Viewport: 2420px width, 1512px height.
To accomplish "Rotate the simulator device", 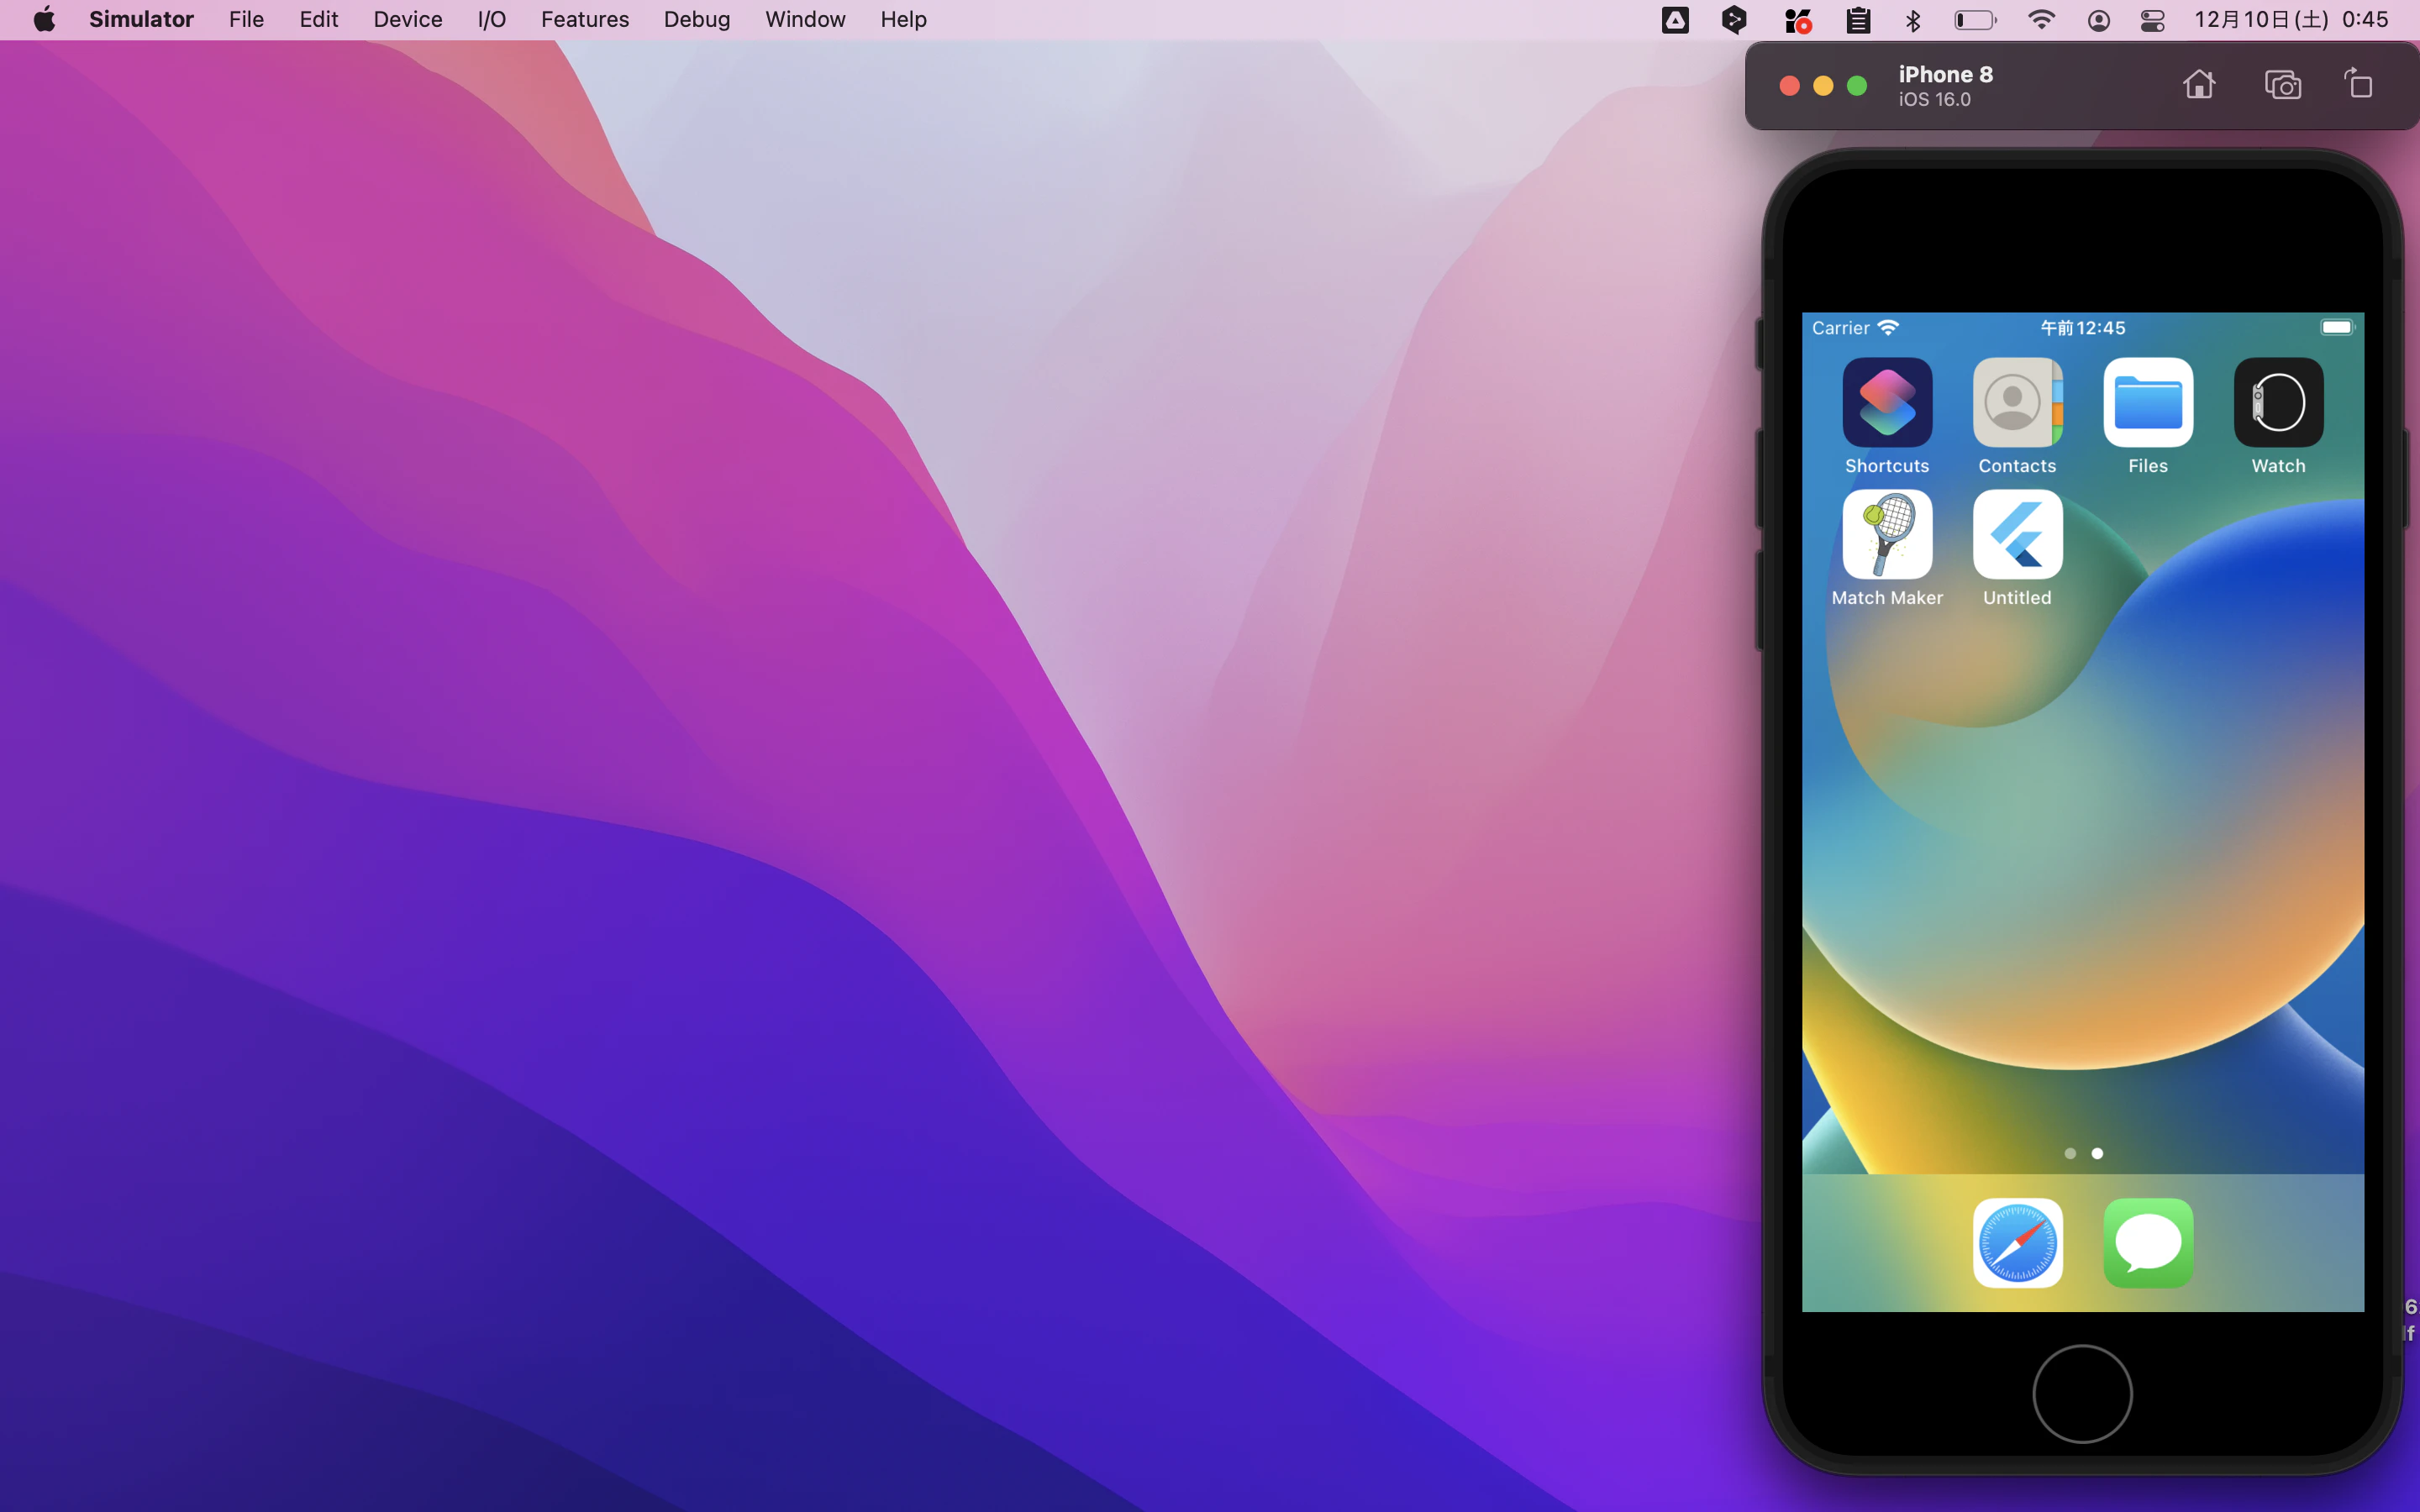I will (2359, 84).
